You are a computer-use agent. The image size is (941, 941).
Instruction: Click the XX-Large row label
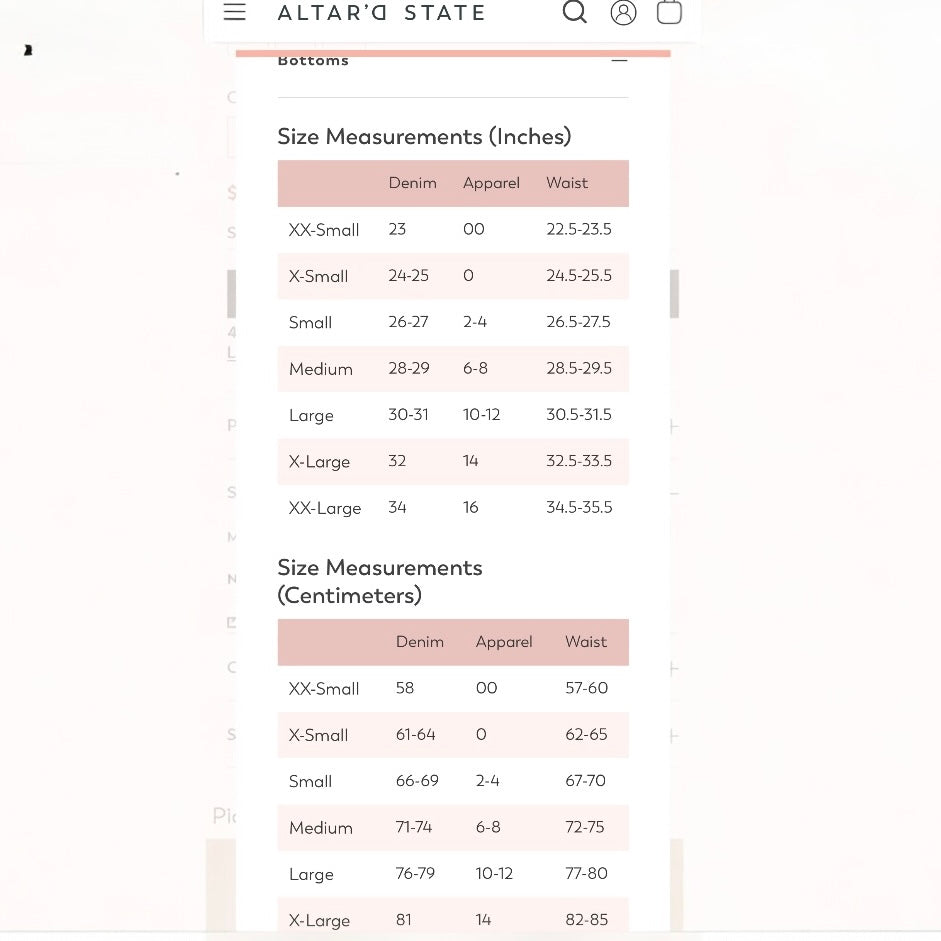tap(324, 508)
